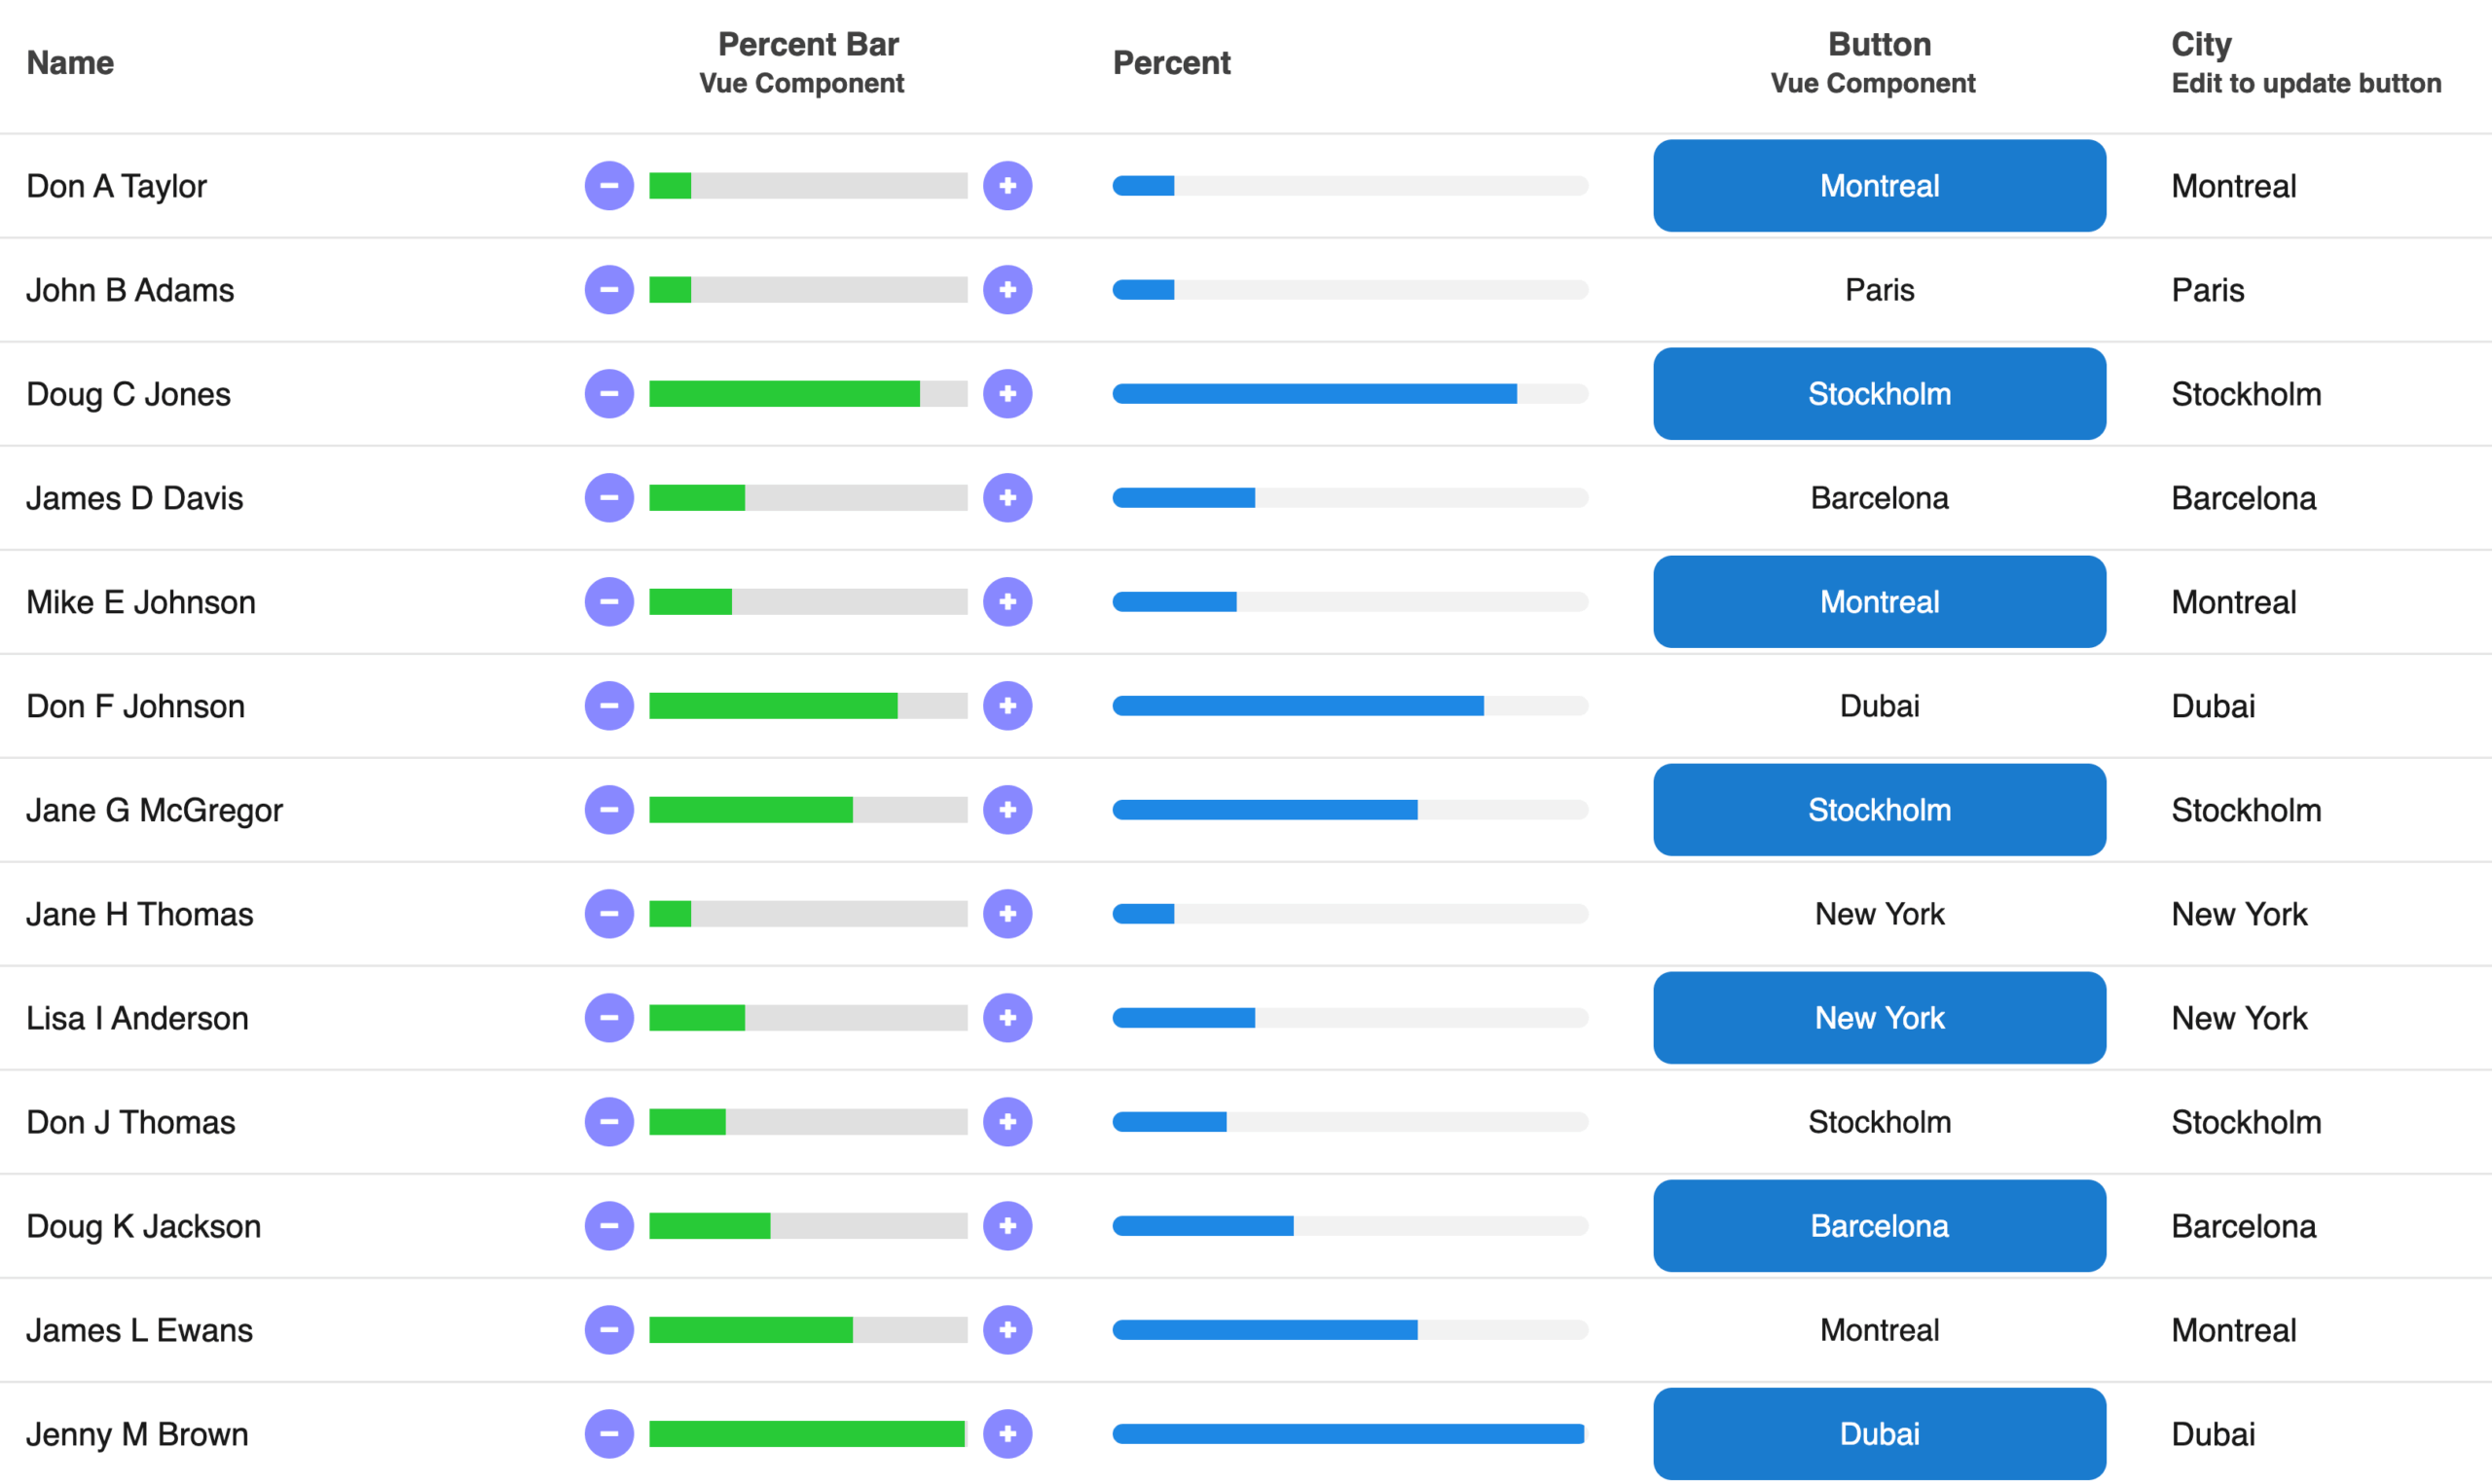Image resolution: width=2492 pixels, height=1484 pixels.
Task: Click the Percent column header
Action: click(1171, 63)
